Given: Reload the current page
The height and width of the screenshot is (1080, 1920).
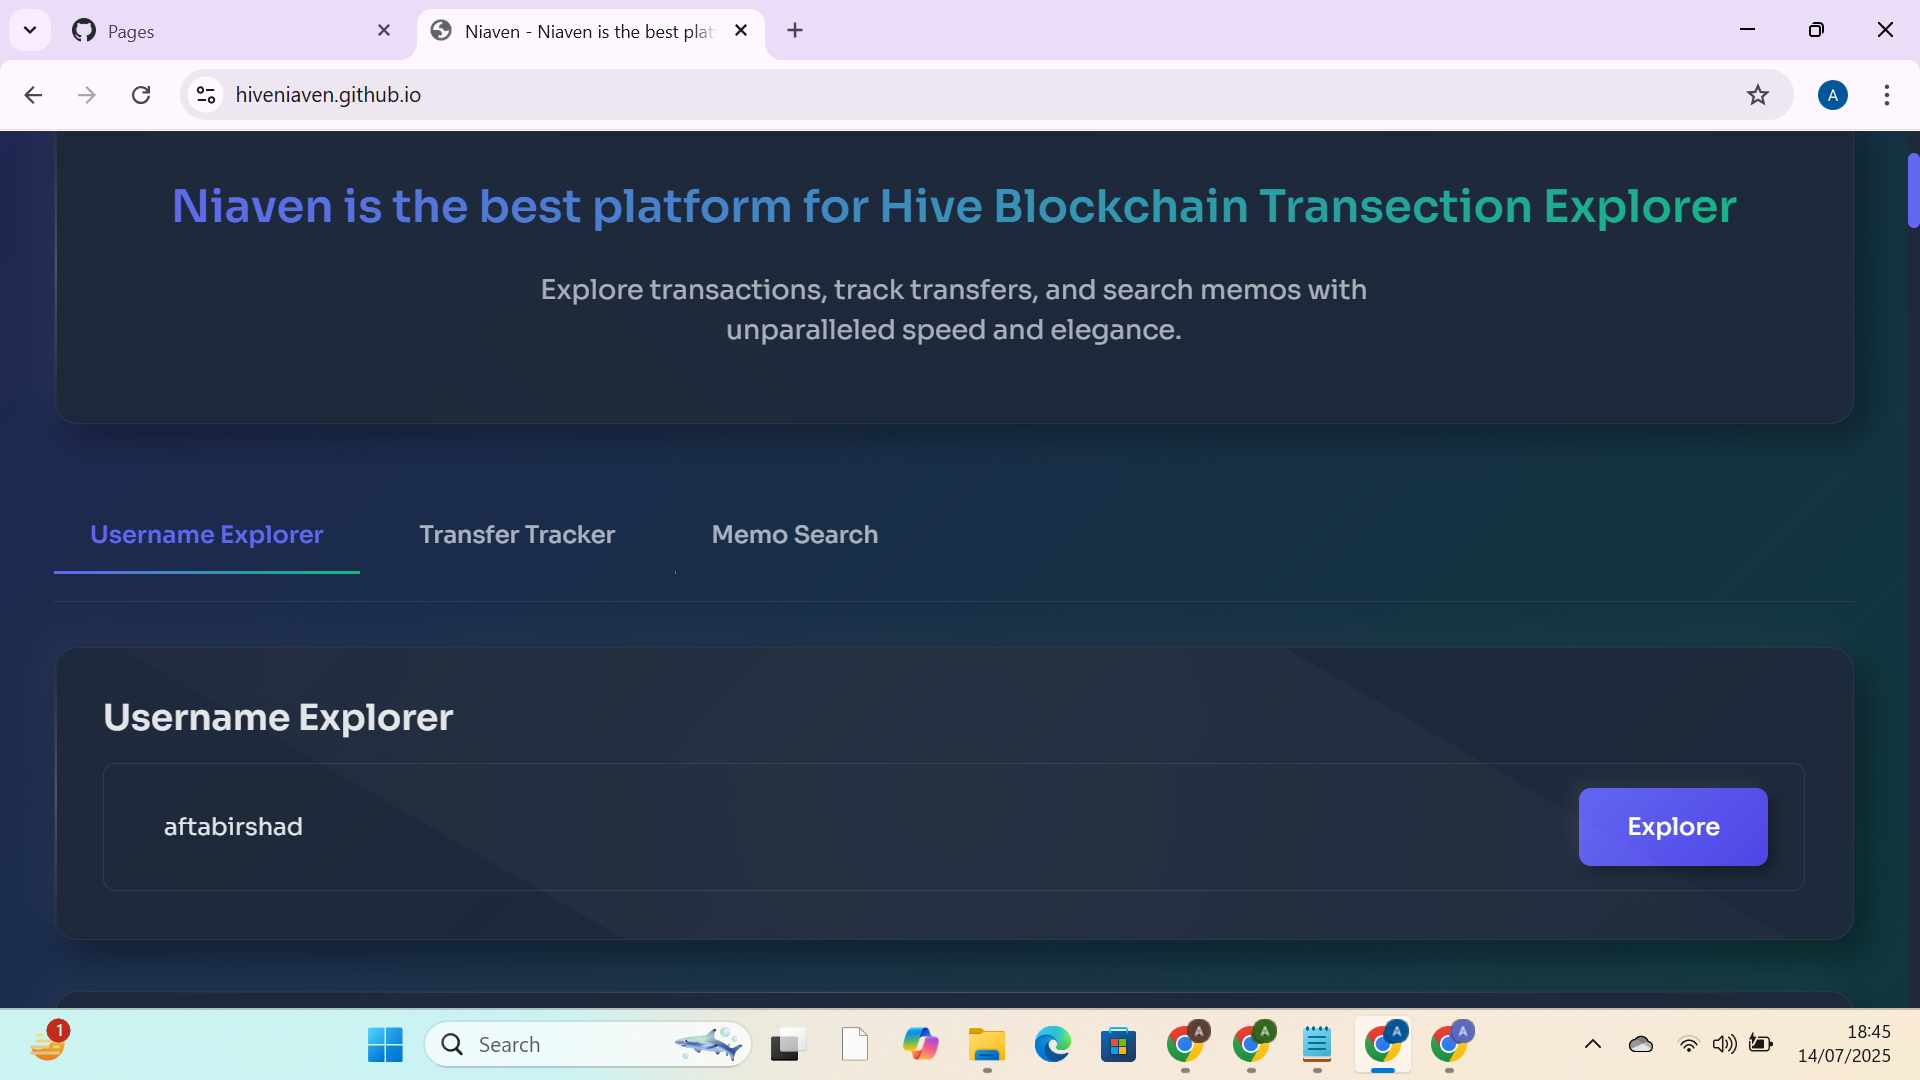Looking at the screenshot, I should 141,95.
